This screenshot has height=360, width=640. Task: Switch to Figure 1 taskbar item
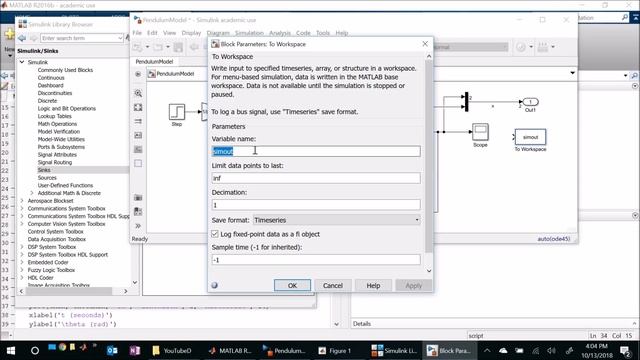pos(335,350)
